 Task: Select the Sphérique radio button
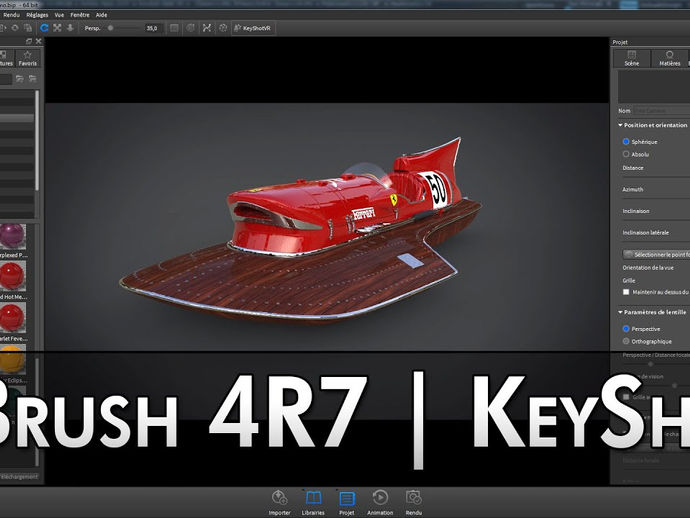(x=626, y=142)
